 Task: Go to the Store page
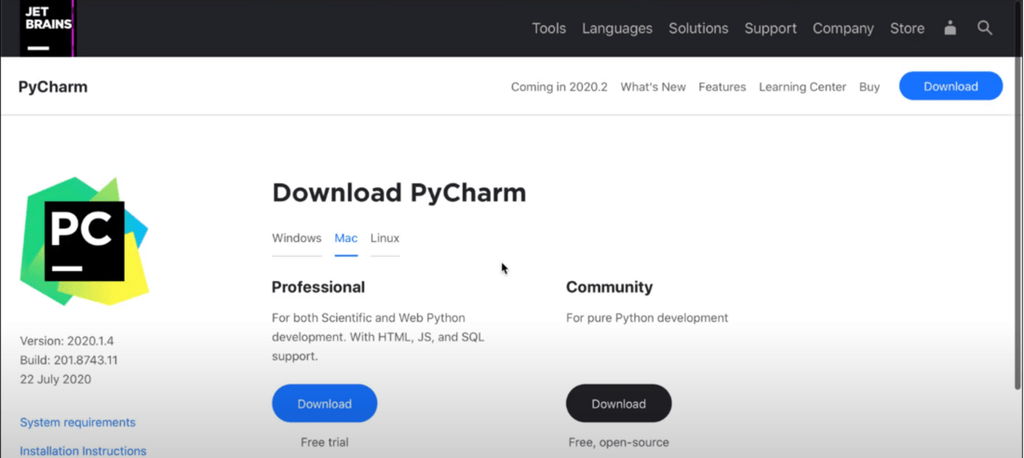907,29
